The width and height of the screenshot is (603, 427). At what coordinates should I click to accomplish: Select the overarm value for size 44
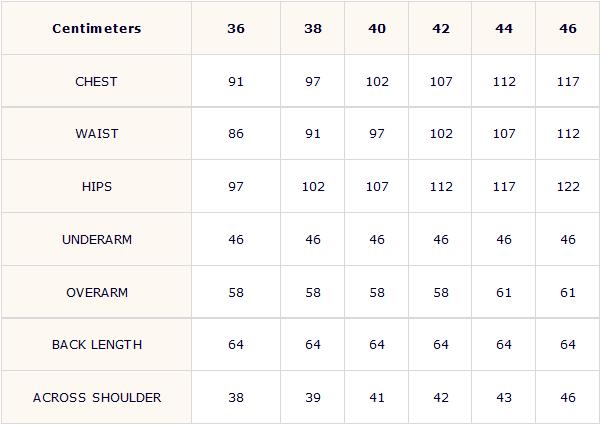click(x=504, y=293)
